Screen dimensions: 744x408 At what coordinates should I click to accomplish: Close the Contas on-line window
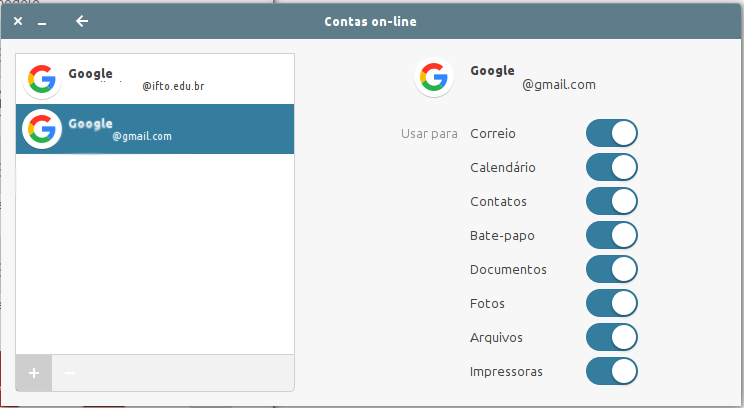(x=18, y=21)
